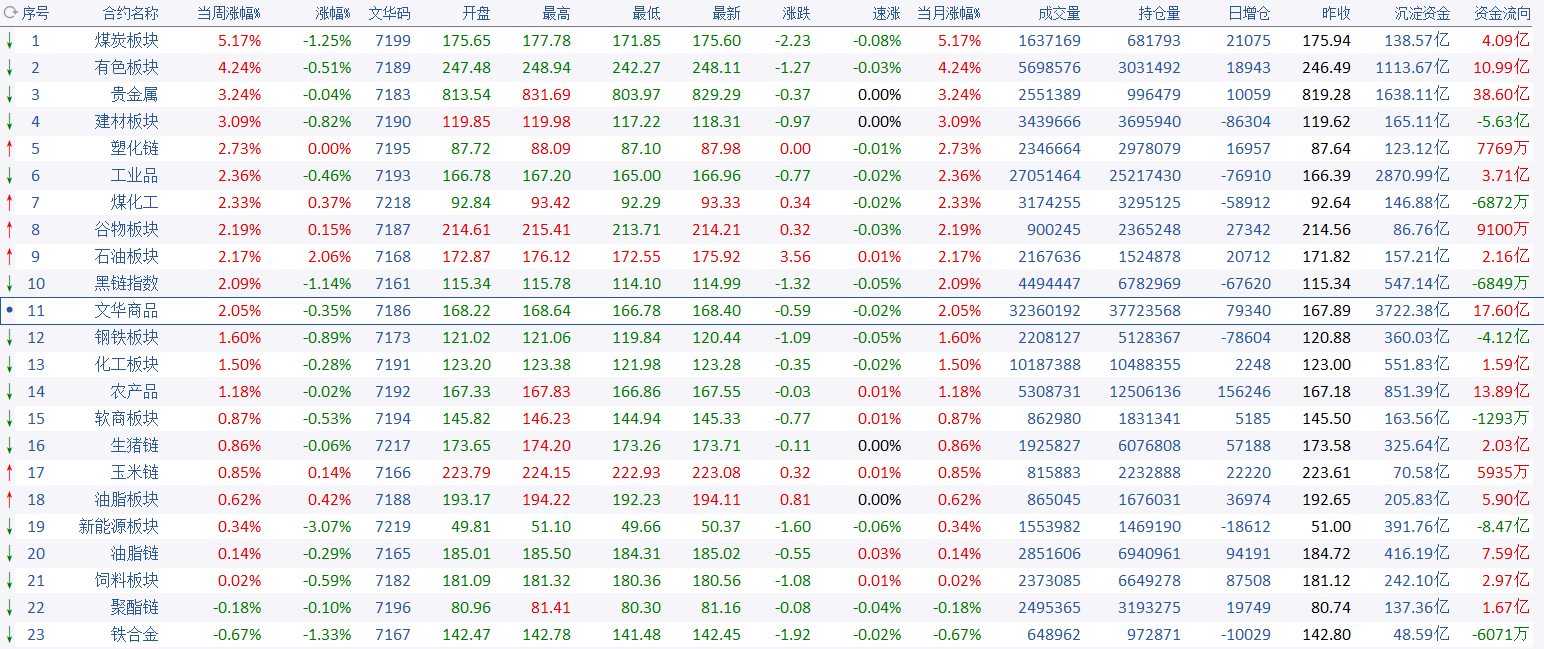
Task: Open the 煤炭板块 contract row
Action: coord(126,41)
